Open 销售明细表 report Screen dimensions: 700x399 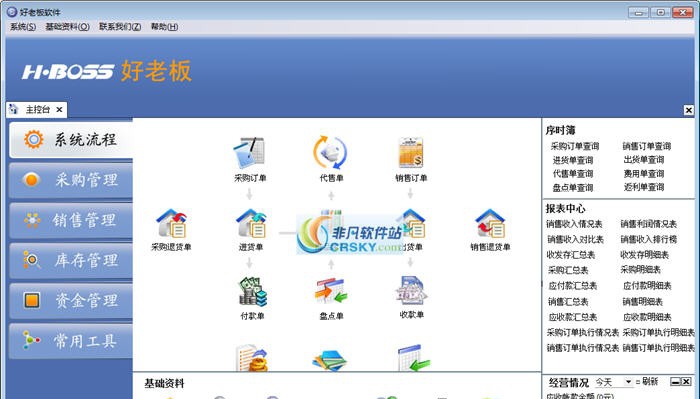[x=643, y=302]
